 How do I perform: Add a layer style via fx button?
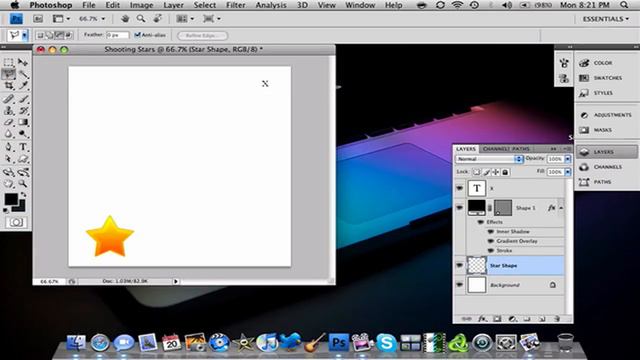pos(482,319)
